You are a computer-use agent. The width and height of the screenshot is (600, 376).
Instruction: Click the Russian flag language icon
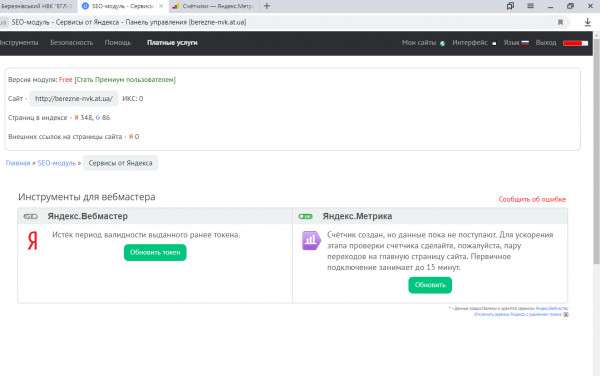tap(525, 43)
